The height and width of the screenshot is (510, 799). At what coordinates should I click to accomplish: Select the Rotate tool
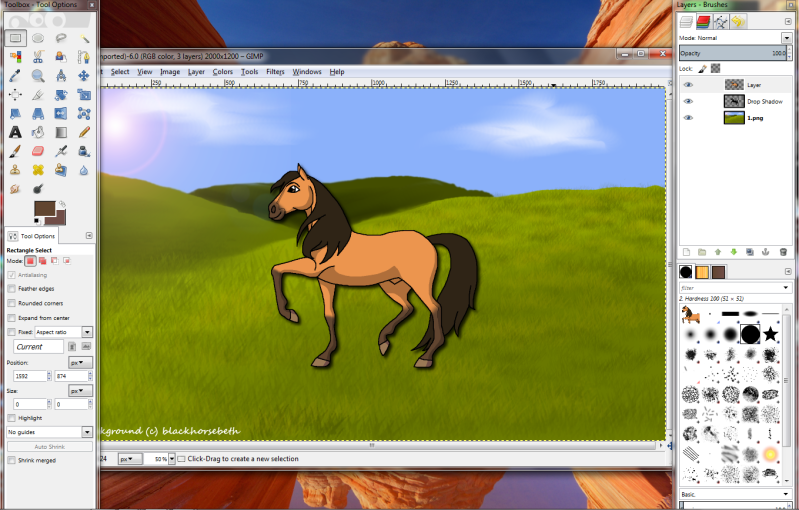click(x=61, y=95)
